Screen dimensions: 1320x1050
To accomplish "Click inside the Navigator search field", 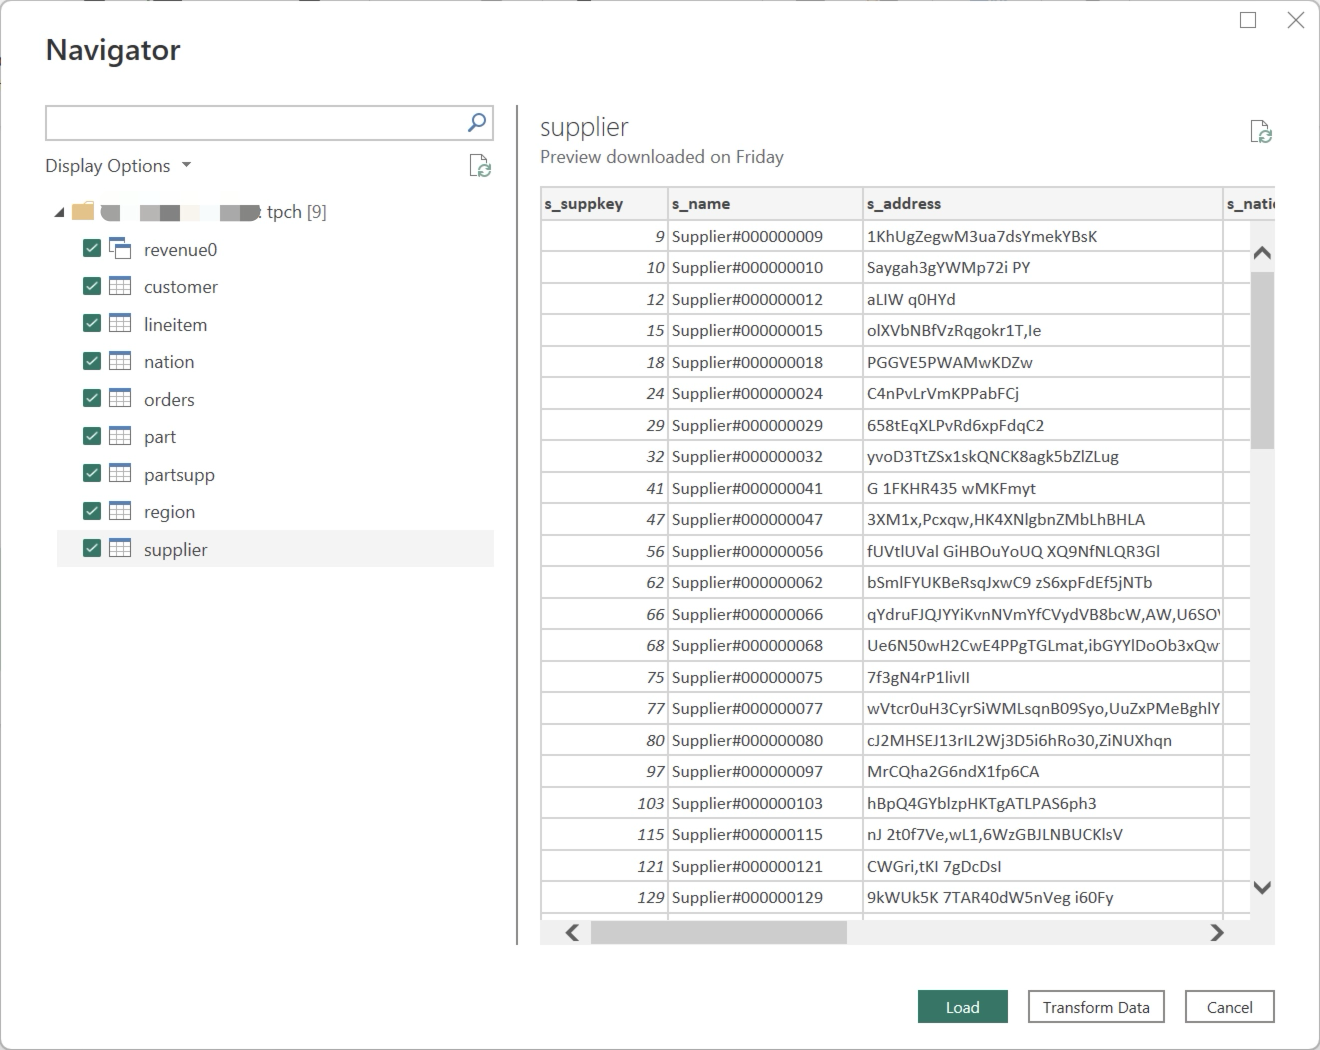I will tap(255, 123).
